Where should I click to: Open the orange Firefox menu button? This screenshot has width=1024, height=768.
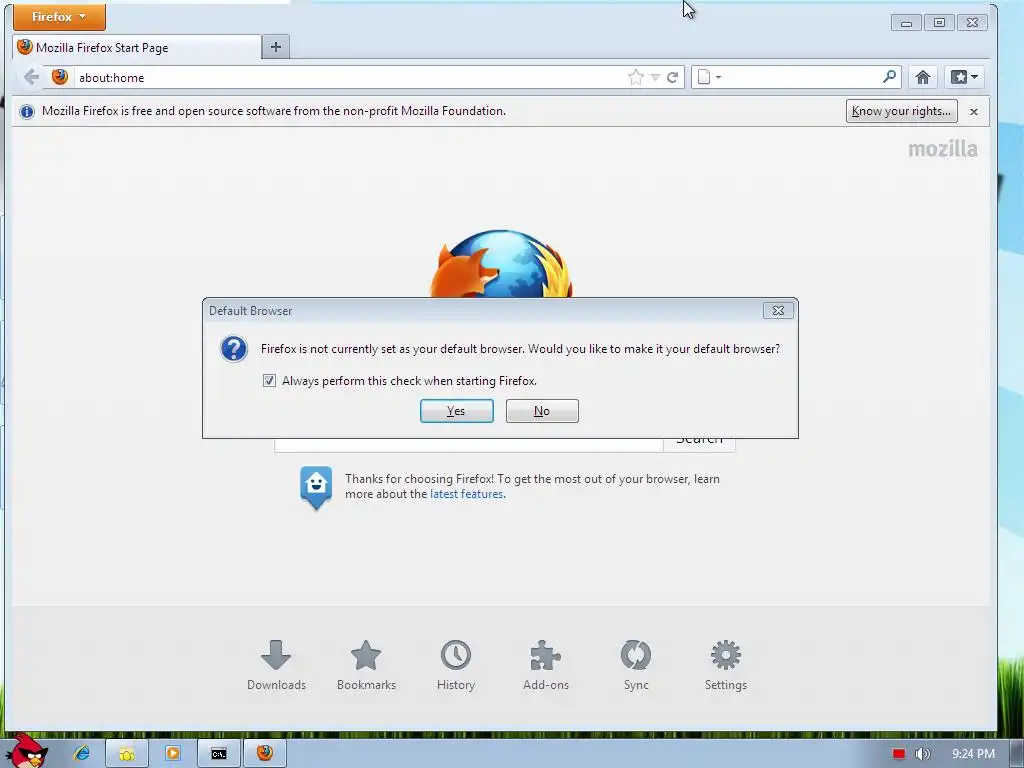click(59, 17)
